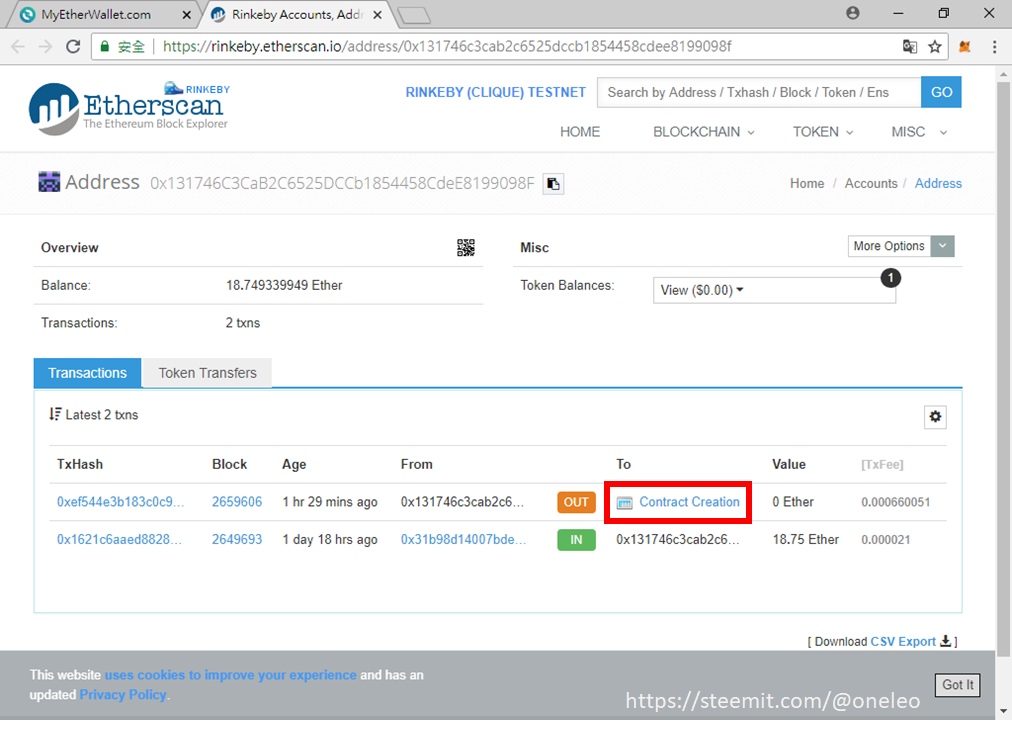The height and width of the screenshot is (729, 1012).
Task: Open block 2649693
Action: pyautogui.click(x=237, y=539)
